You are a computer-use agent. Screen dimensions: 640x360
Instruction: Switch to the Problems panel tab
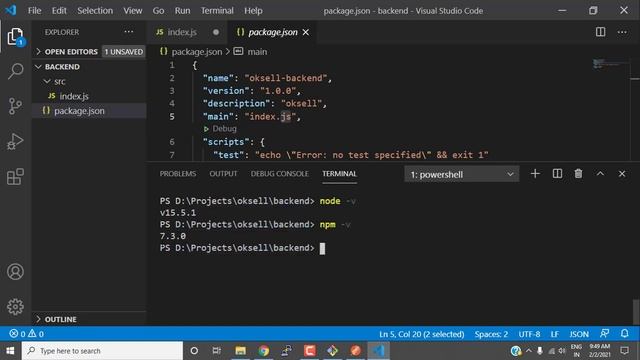(x=178, y=173)
